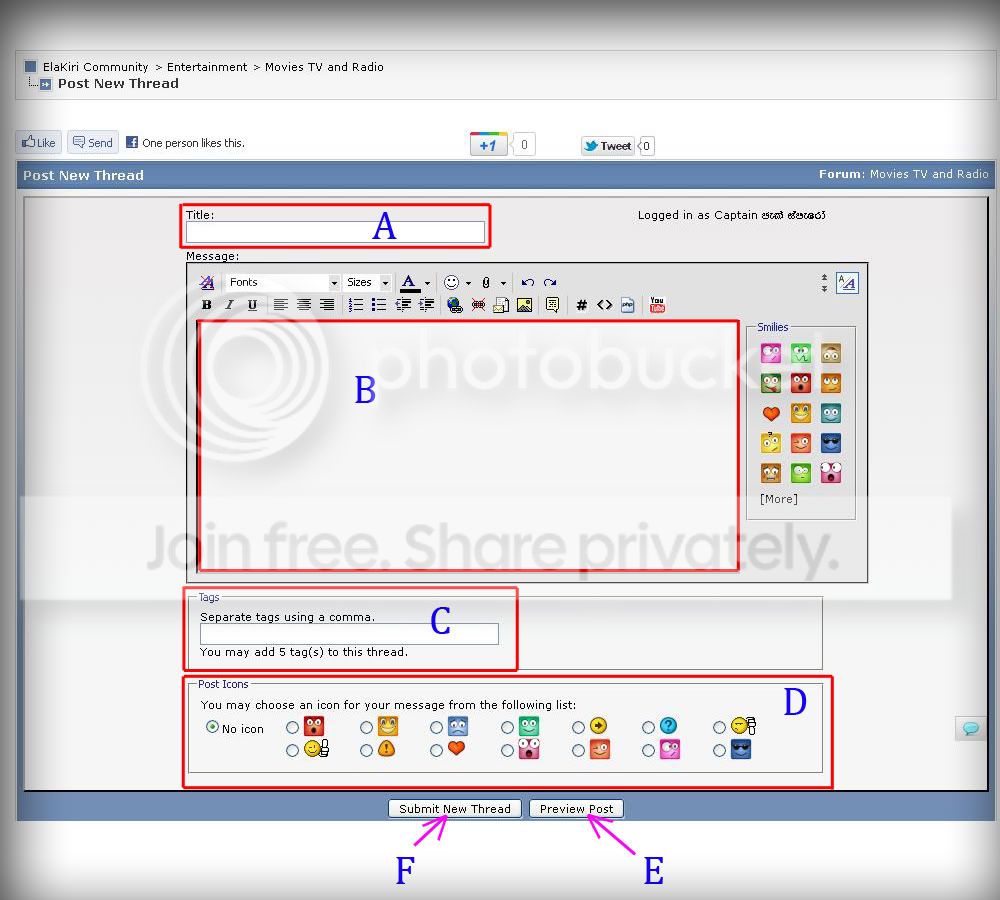Click the smiley face toolbar icon
Screen dimensions: 1000x900
452,282
